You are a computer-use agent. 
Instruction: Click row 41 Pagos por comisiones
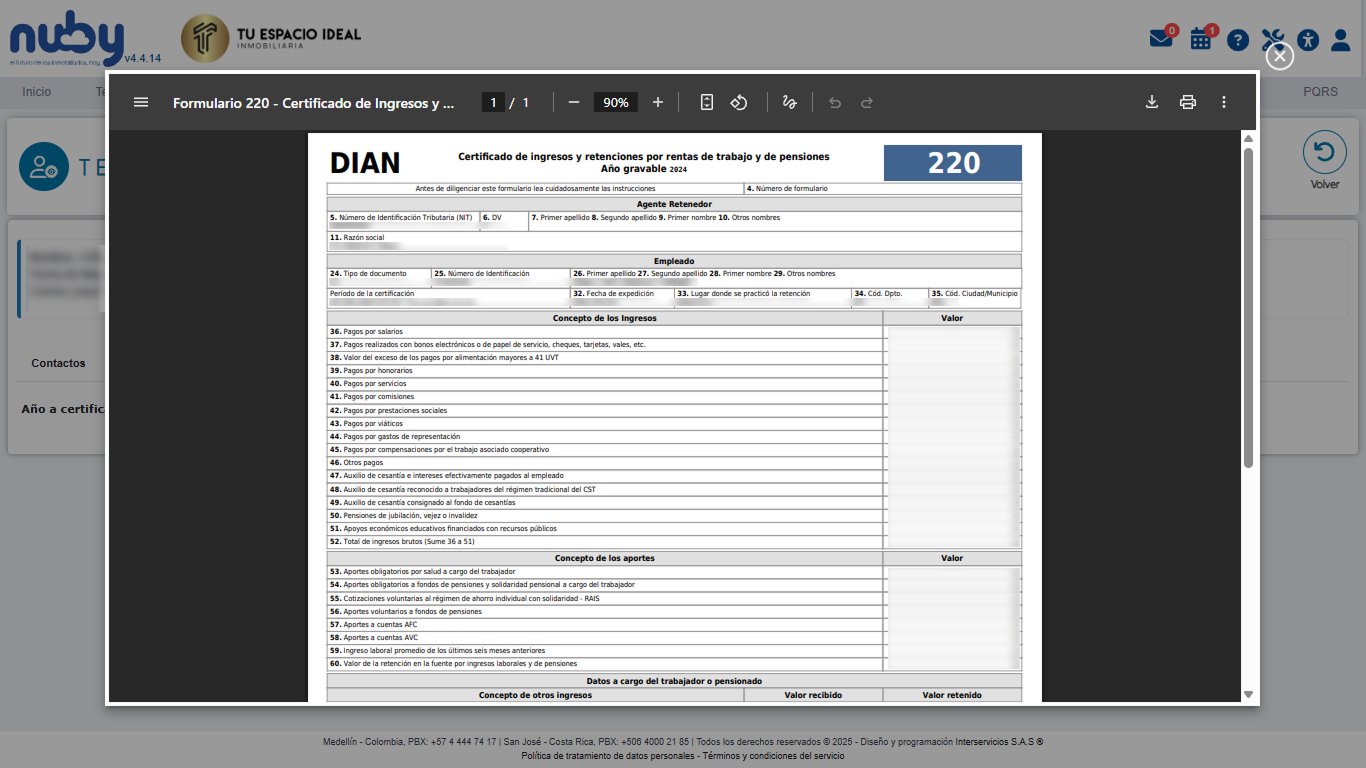[605, 397]
